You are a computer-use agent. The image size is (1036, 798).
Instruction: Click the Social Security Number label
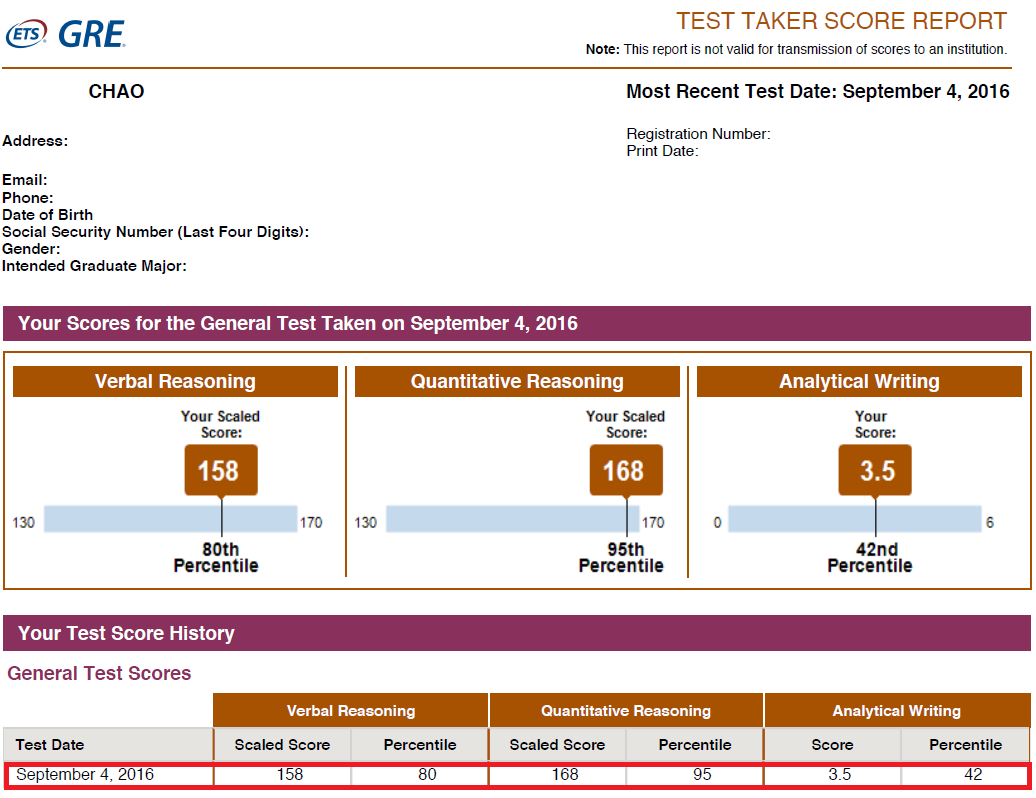[155, 232]
